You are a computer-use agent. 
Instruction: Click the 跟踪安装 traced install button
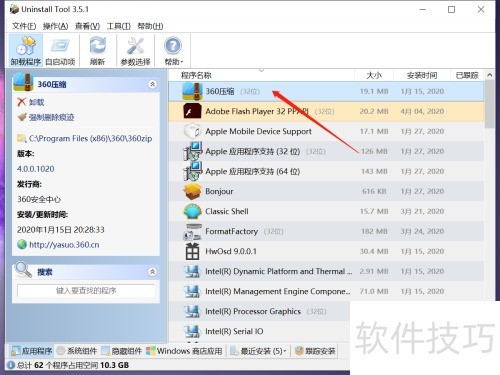tap(315, 351)
